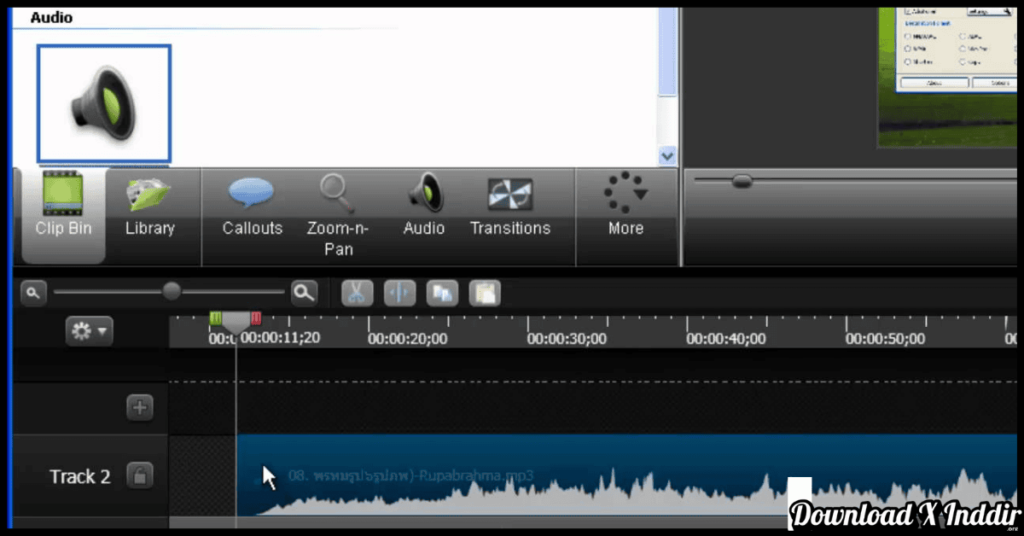Click the green selection start marker
This screenshot has height=536, width=1024.
(x=216, y=319)
